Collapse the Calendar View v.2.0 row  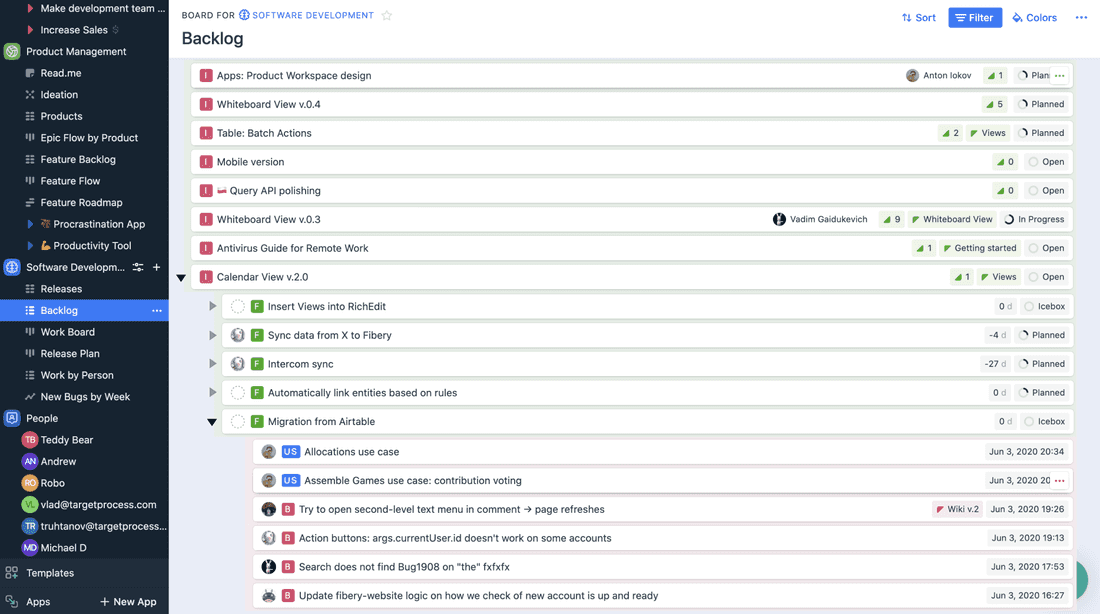(181, 278)
